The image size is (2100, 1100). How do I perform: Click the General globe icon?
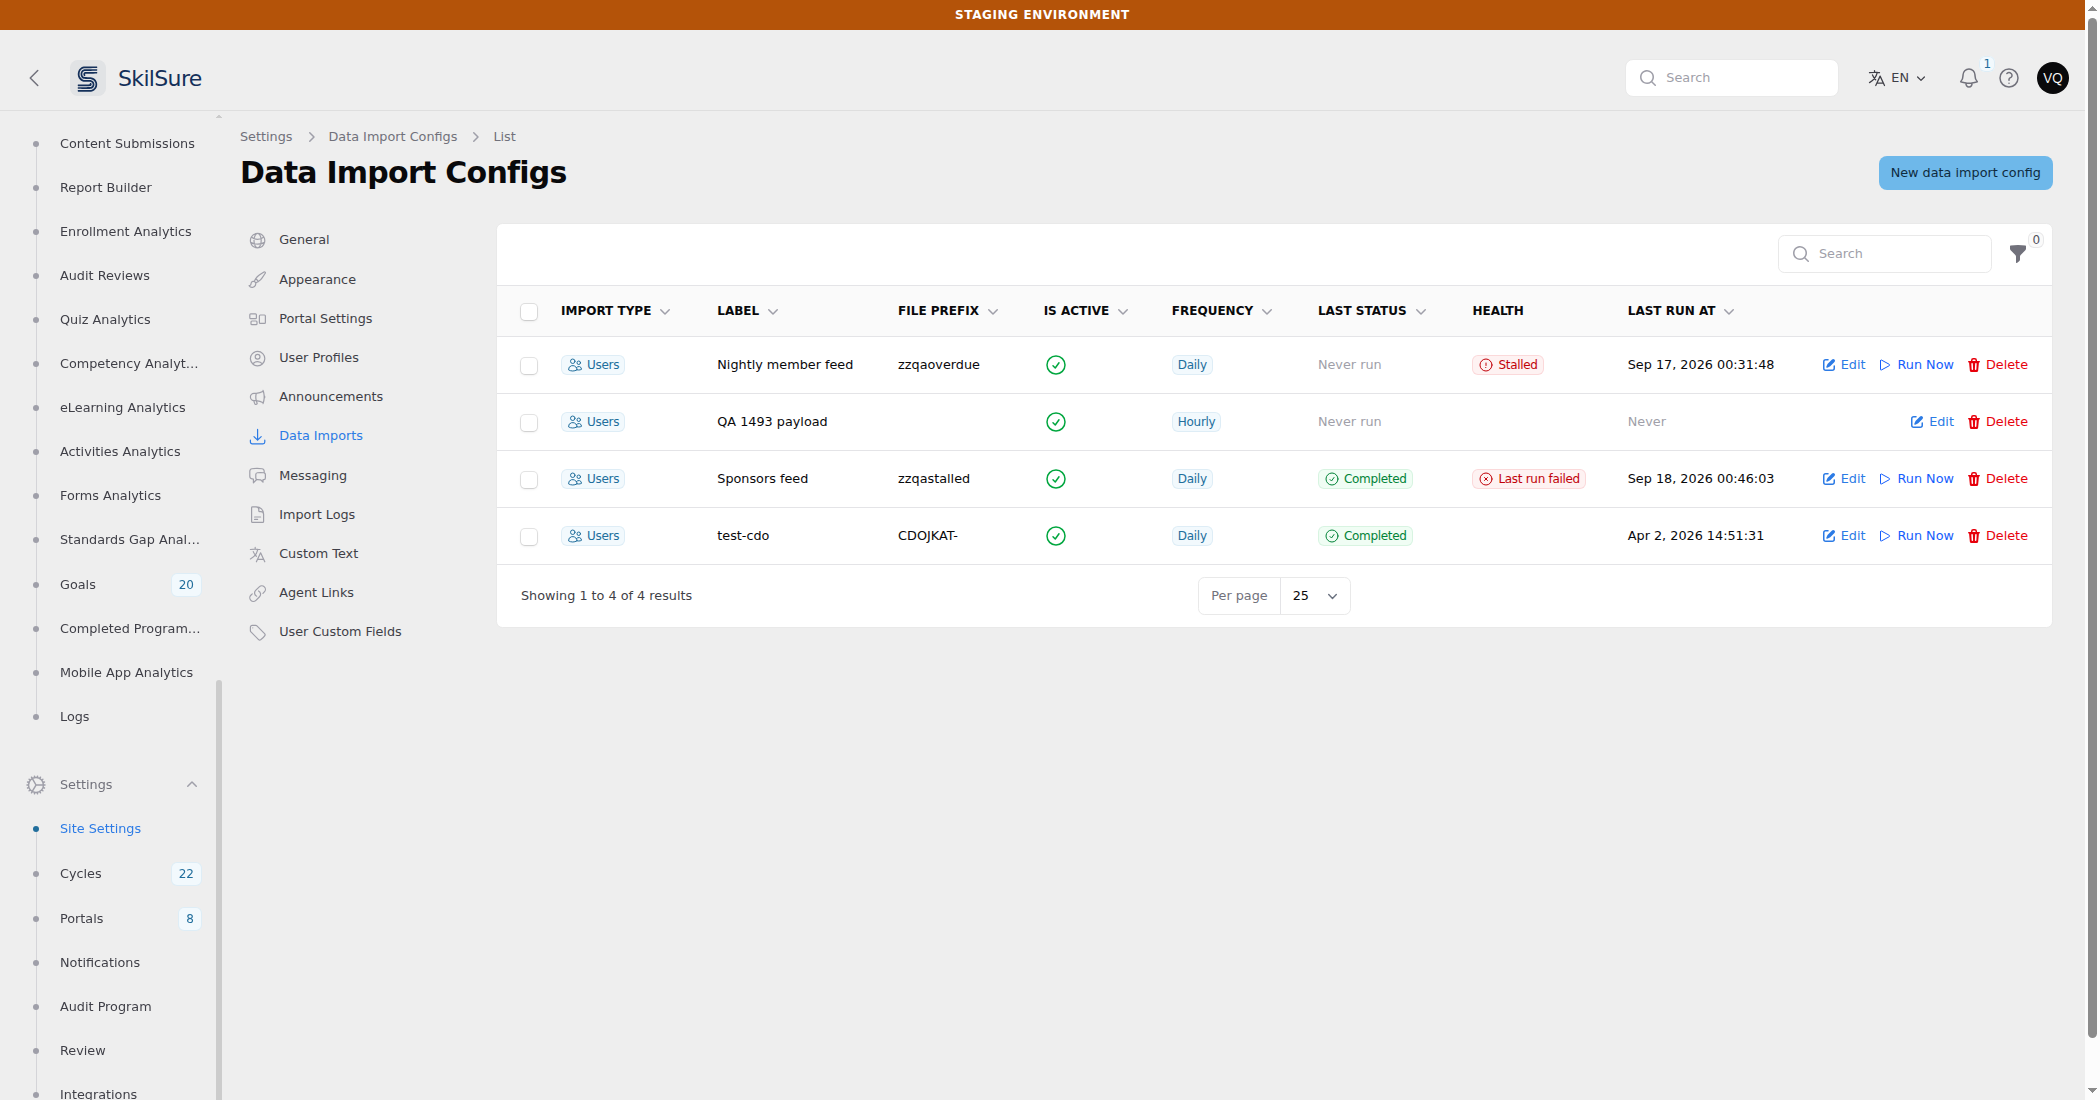click(x=257, y=240)
